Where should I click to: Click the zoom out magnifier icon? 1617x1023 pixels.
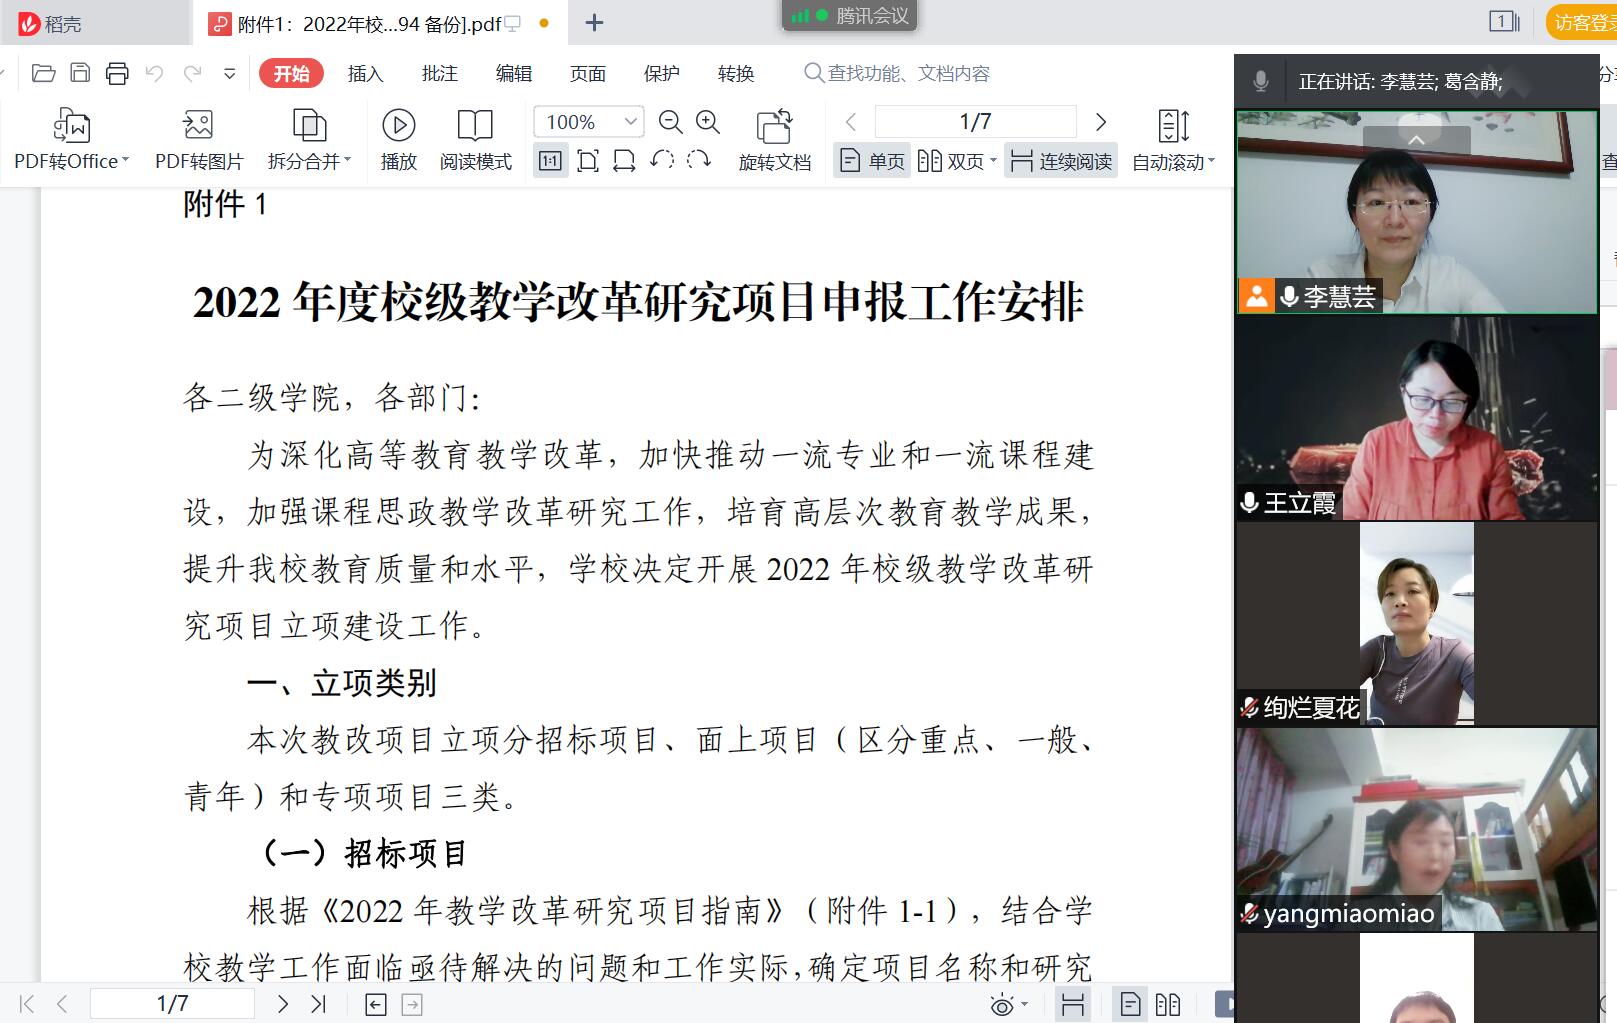pyautogui.click(x=671, y=122)
